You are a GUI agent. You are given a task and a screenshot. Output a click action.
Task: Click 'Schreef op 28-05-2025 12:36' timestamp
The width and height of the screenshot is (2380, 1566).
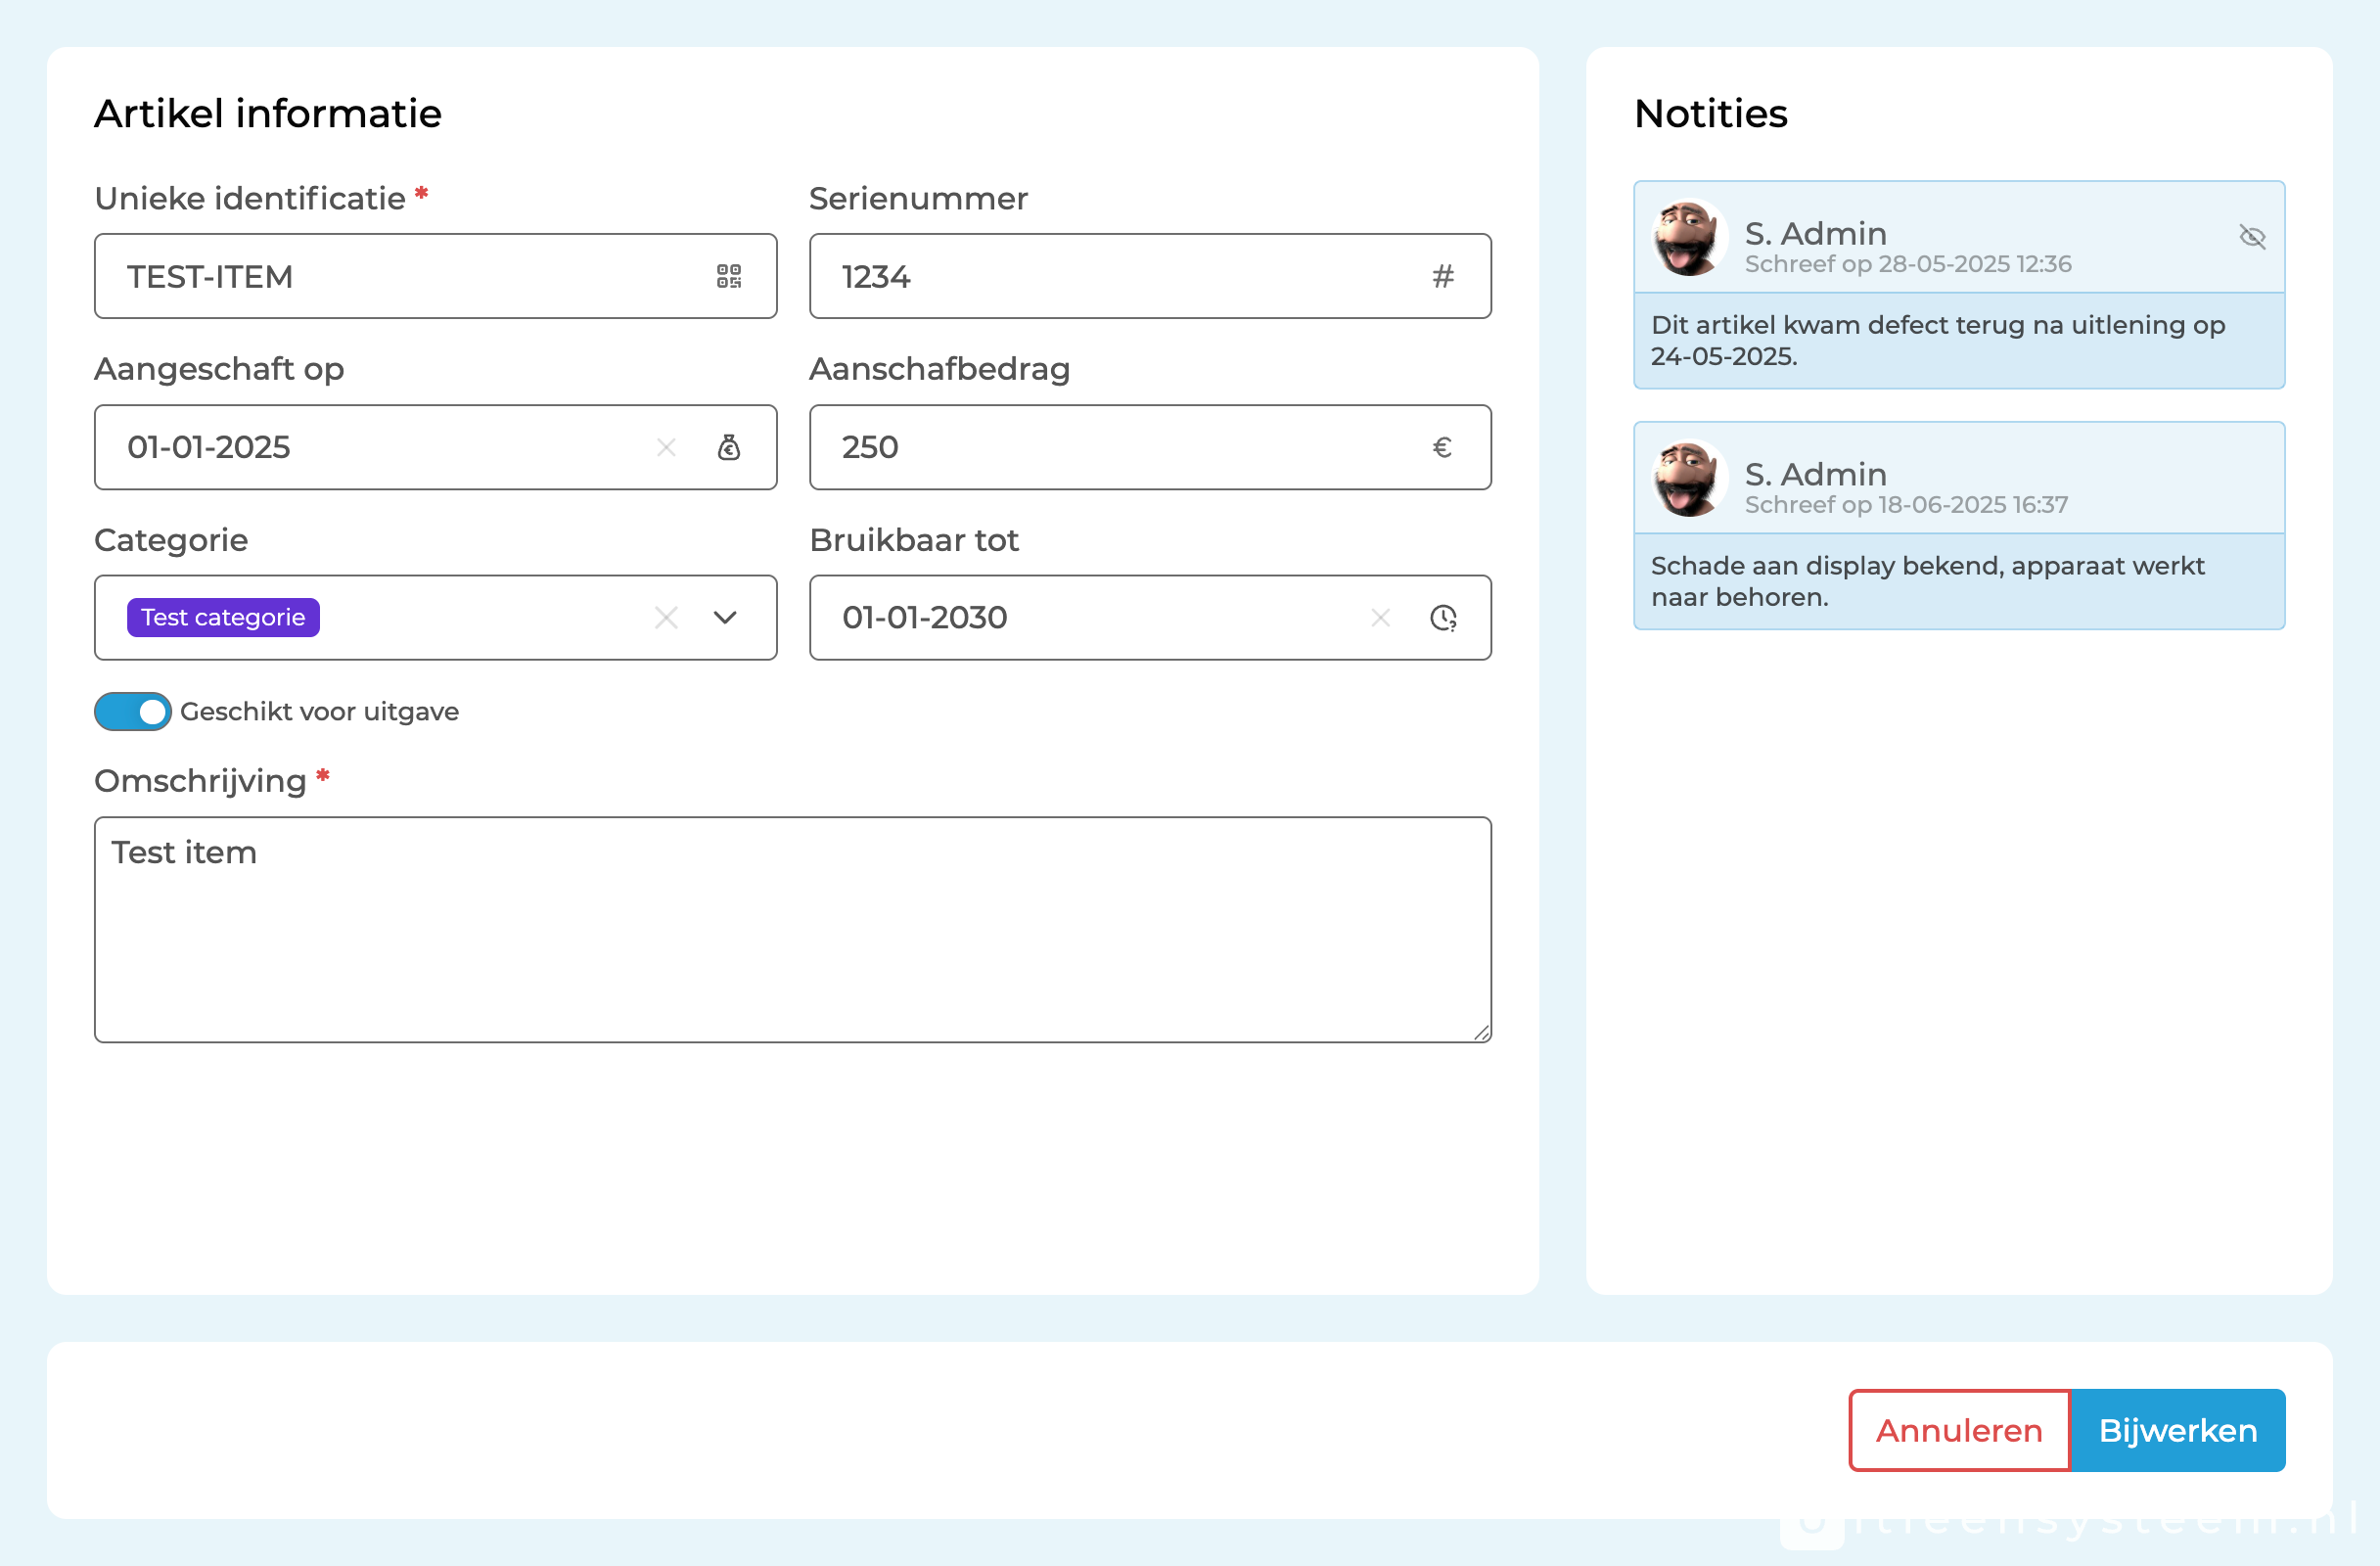coord(1908,264)
